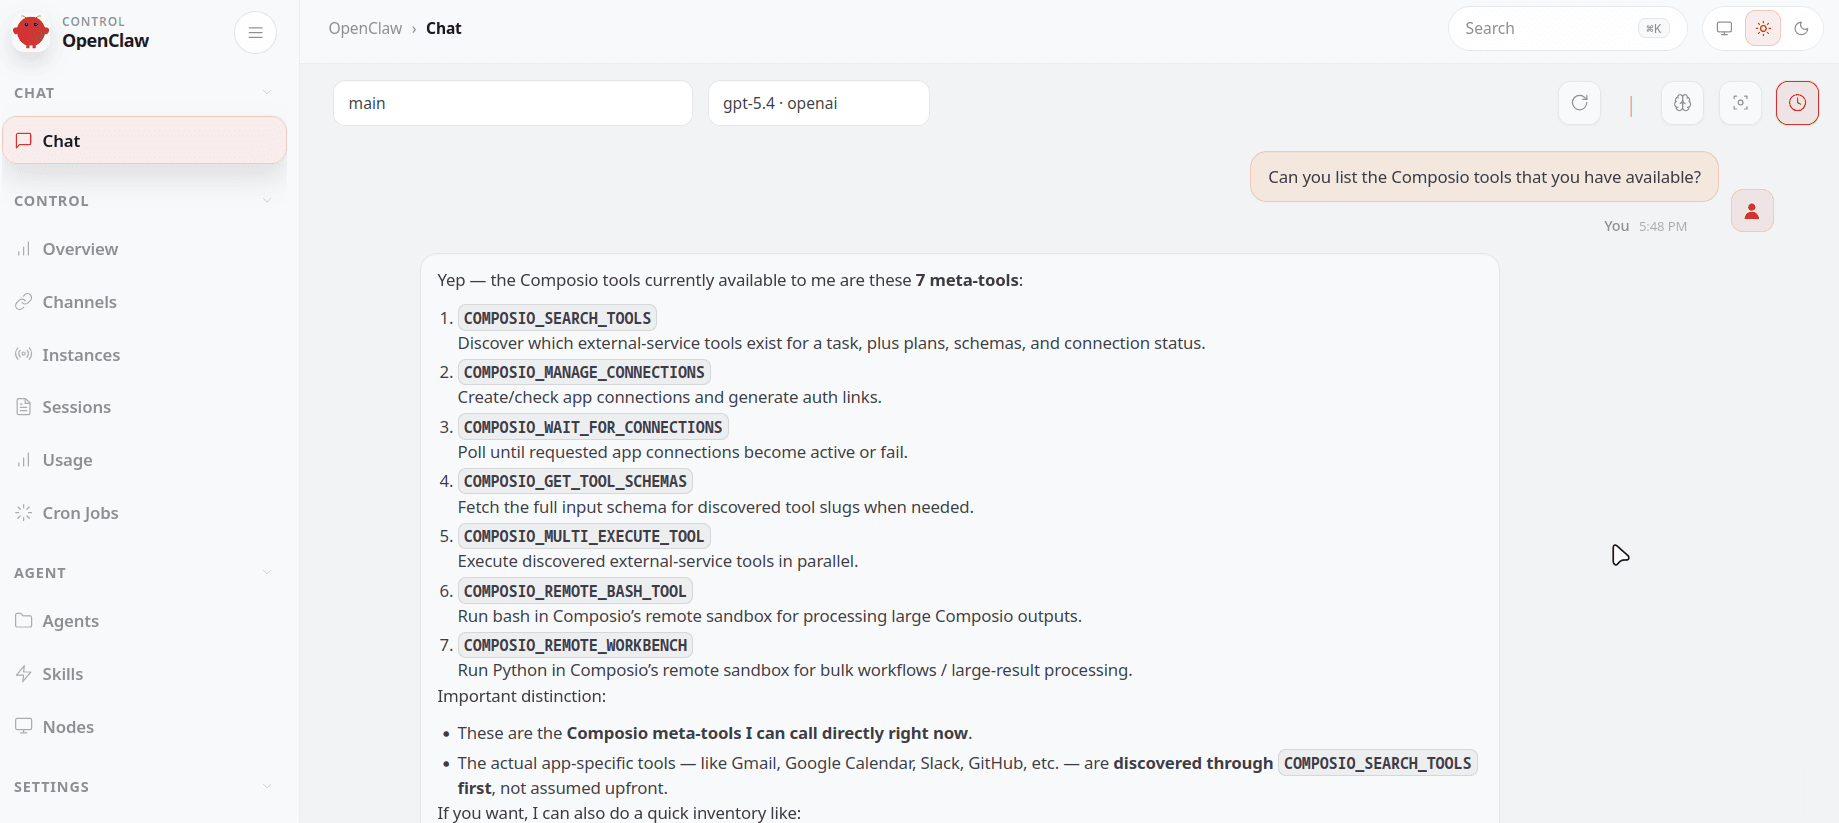The image size is (1839, 823).
Task: Open the Overview page
Action: coord(145,249)
